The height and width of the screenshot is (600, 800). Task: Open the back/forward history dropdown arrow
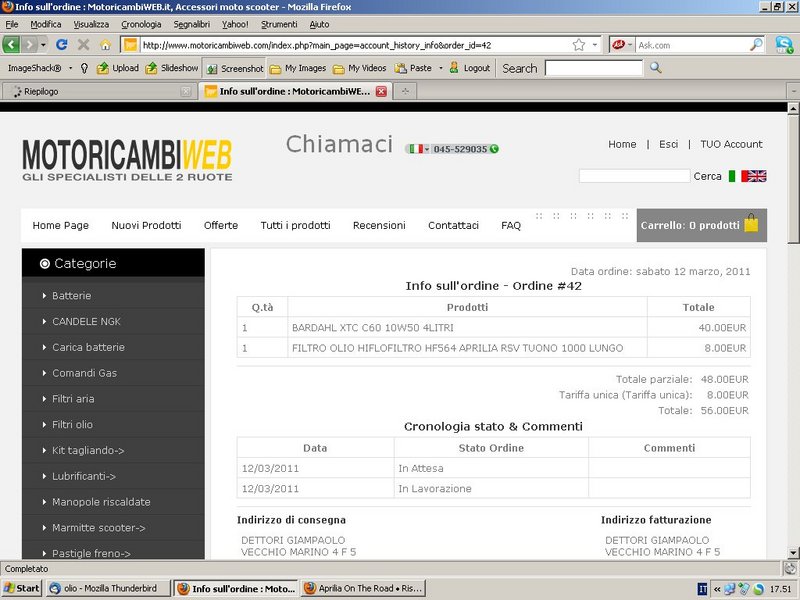(x=43, y=45)
